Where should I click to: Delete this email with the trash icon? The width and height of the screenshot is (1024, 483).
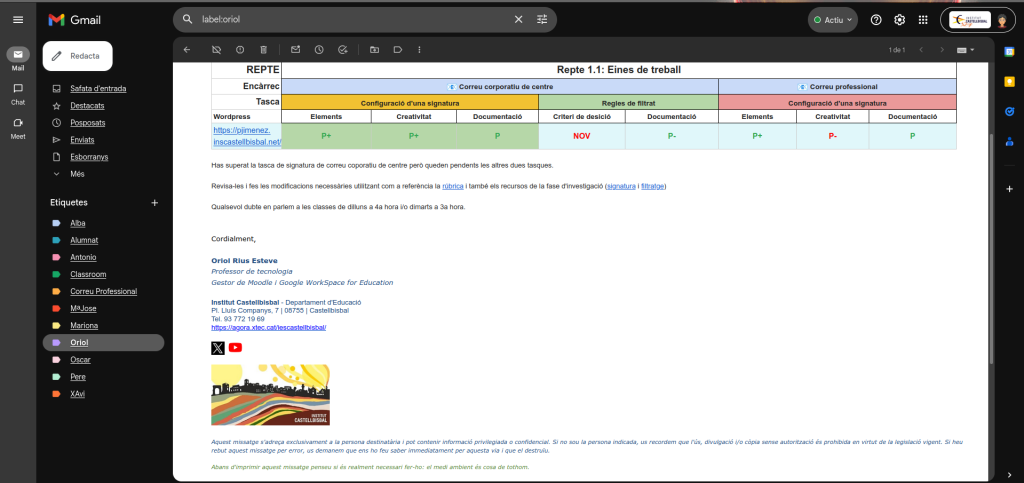point(263,49)
